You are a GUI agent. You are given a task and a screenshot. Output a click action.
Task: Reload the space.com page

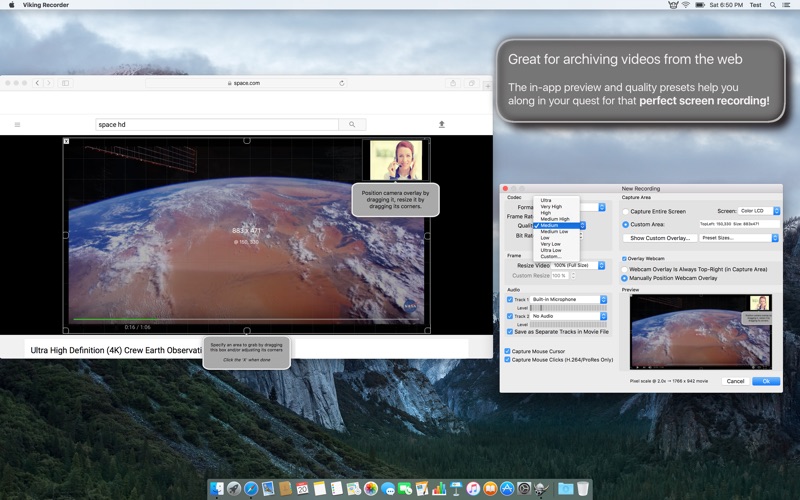342,83
